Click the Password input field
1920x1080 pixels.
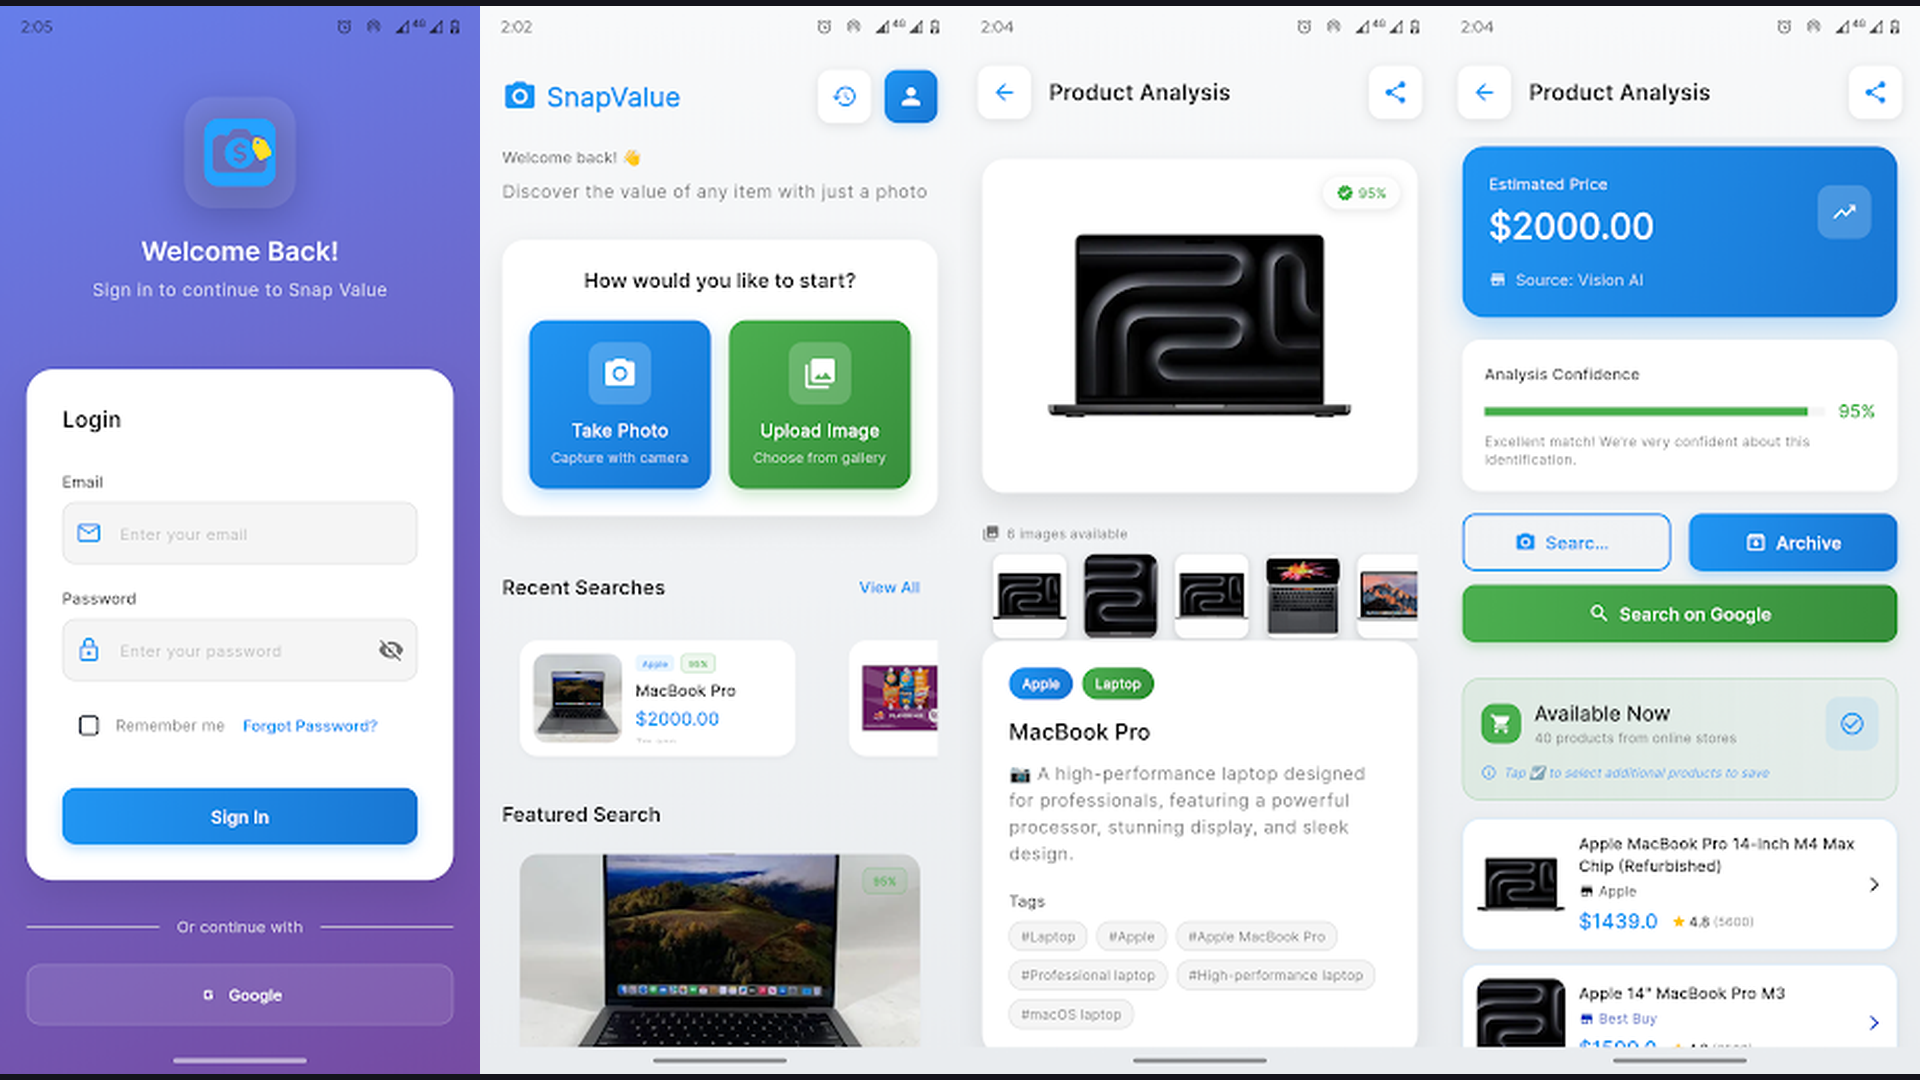coord(240,650)
